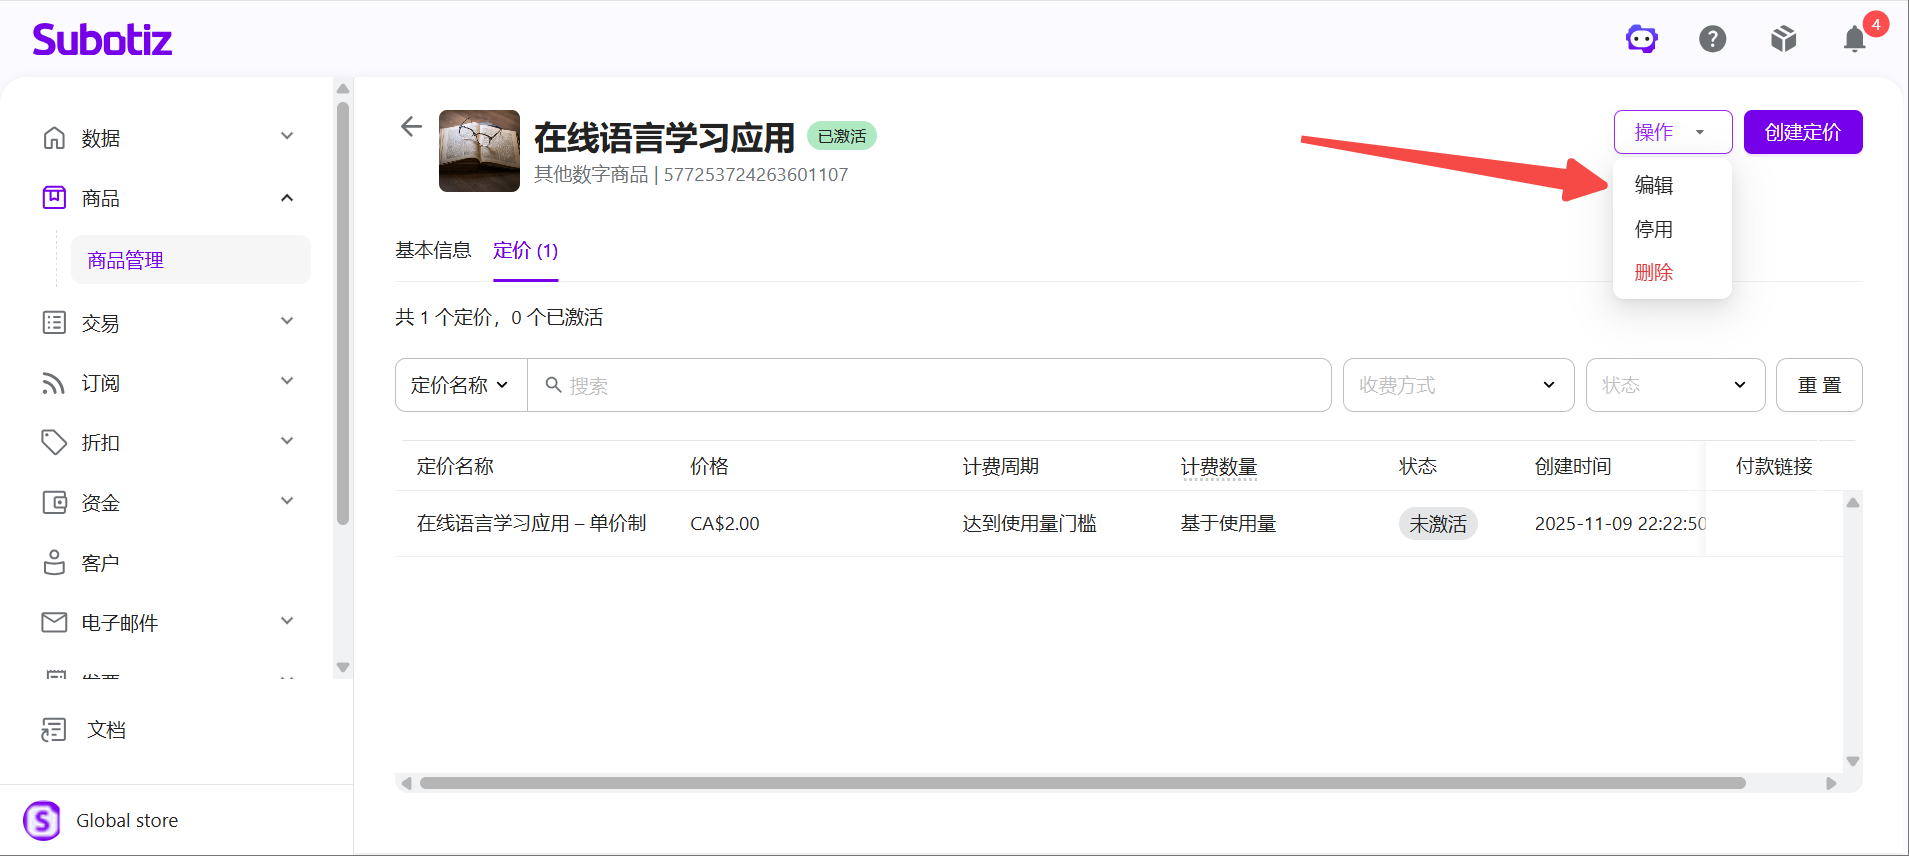The width and height of the screenshot is (1909, 856).
Task: Click the 客户 customer icon in sidebar
Action: (x=54, y=563)
